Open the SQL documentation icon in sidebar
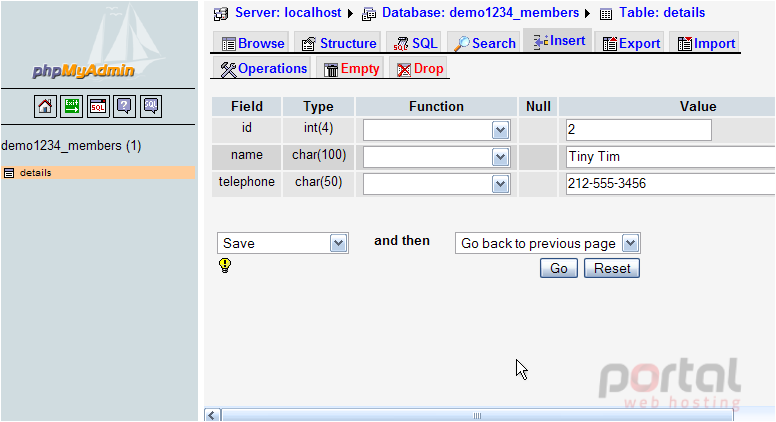 tap(151, 106)
